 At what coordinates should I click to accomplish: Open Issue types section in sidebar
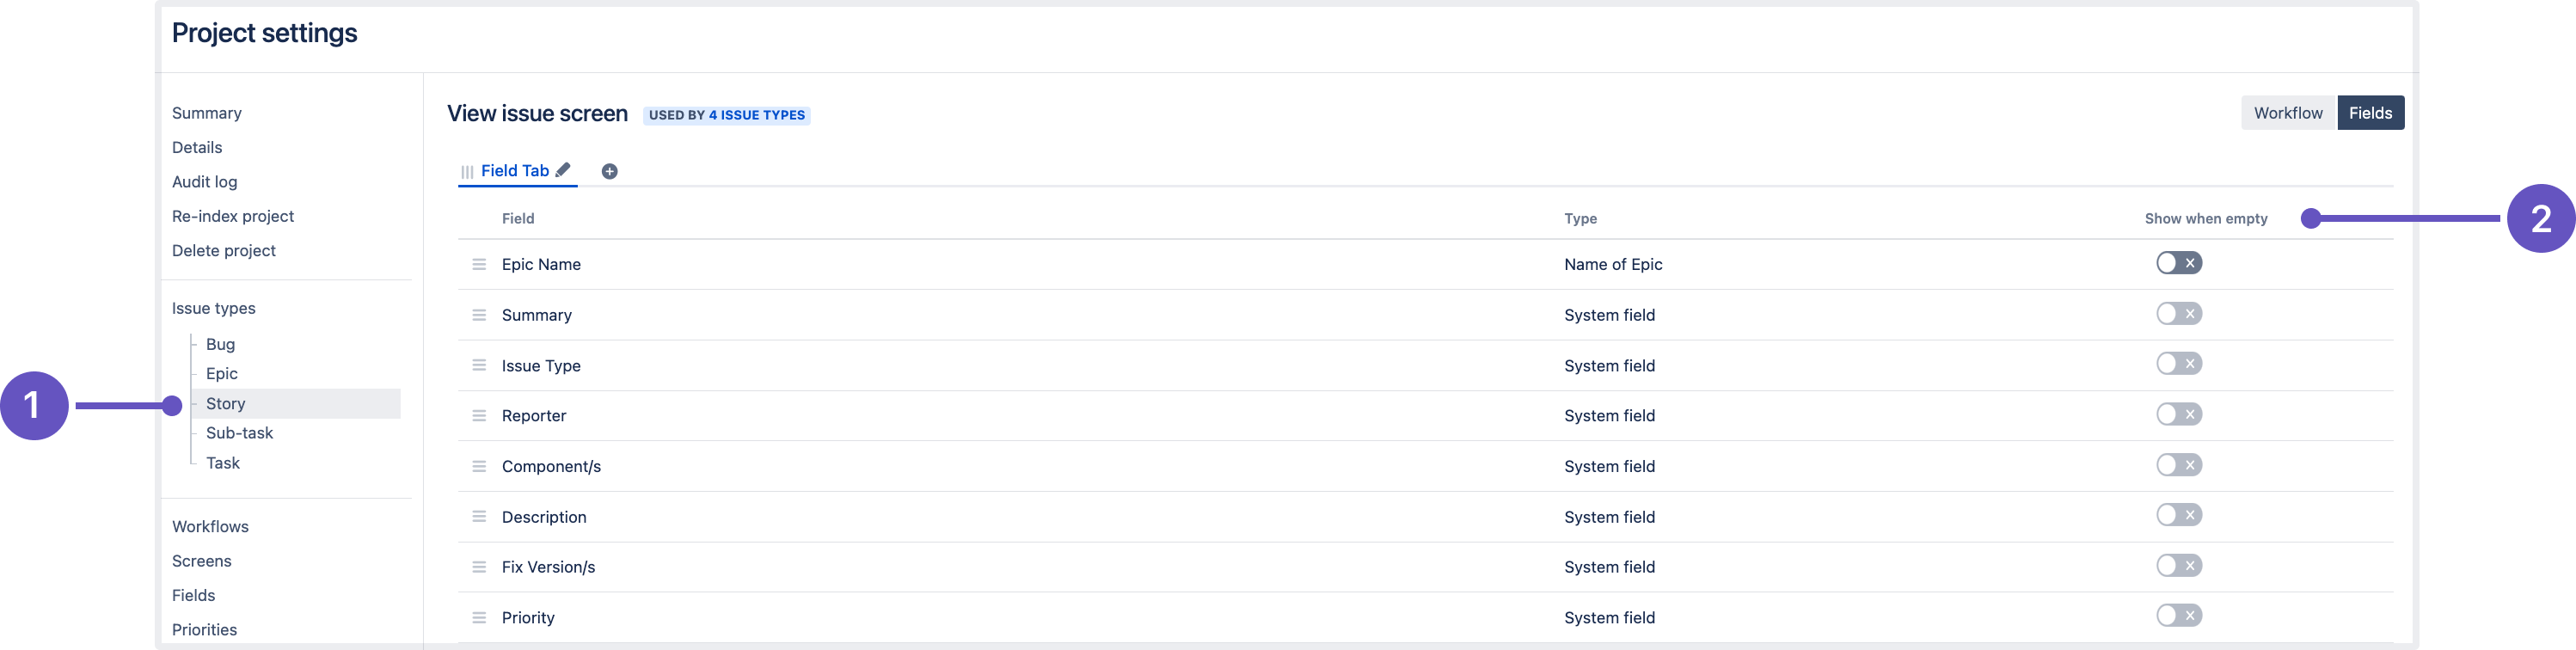(x=213, y=308)
